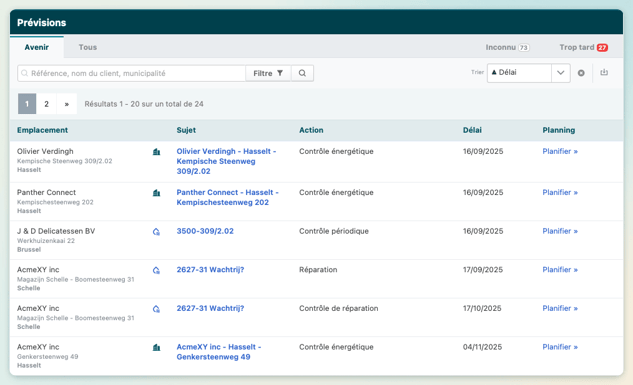Click the Emplacement column header
Viewport: 633px width, 385px height.
[42, 130]
